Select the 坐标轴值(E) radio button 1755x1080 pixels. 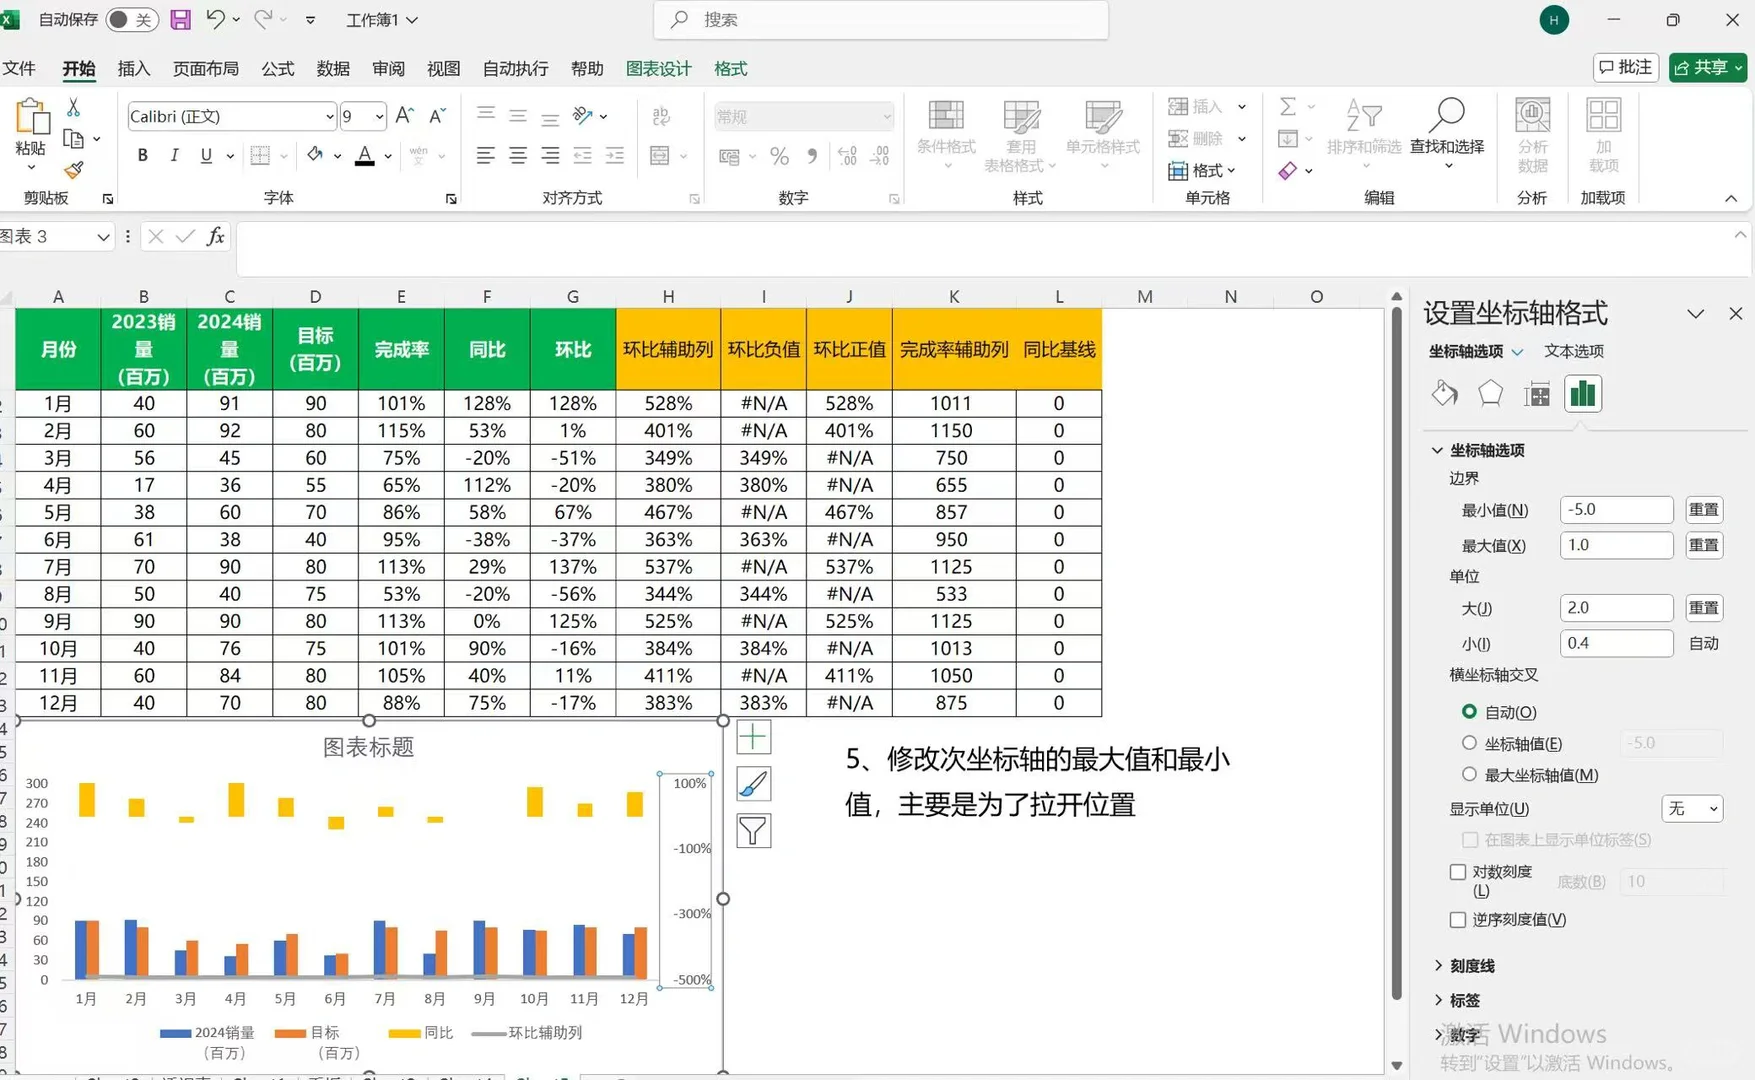[1469, 743]
